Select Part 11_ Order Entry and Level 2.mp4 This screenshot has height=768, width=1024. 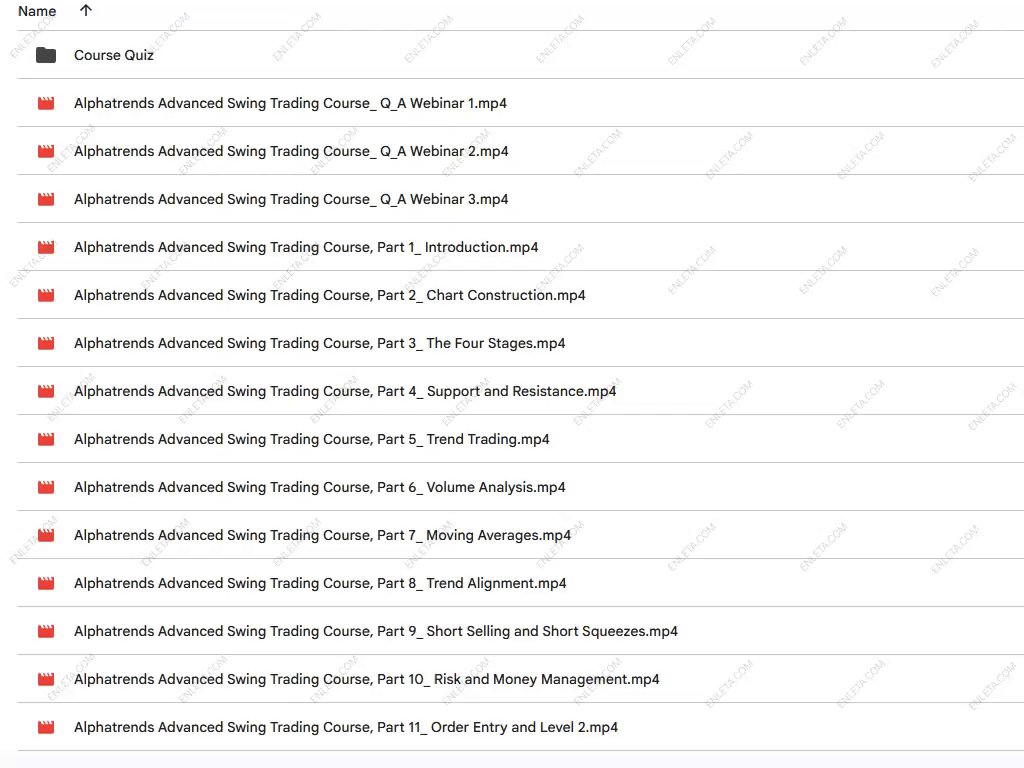(346, 727)
